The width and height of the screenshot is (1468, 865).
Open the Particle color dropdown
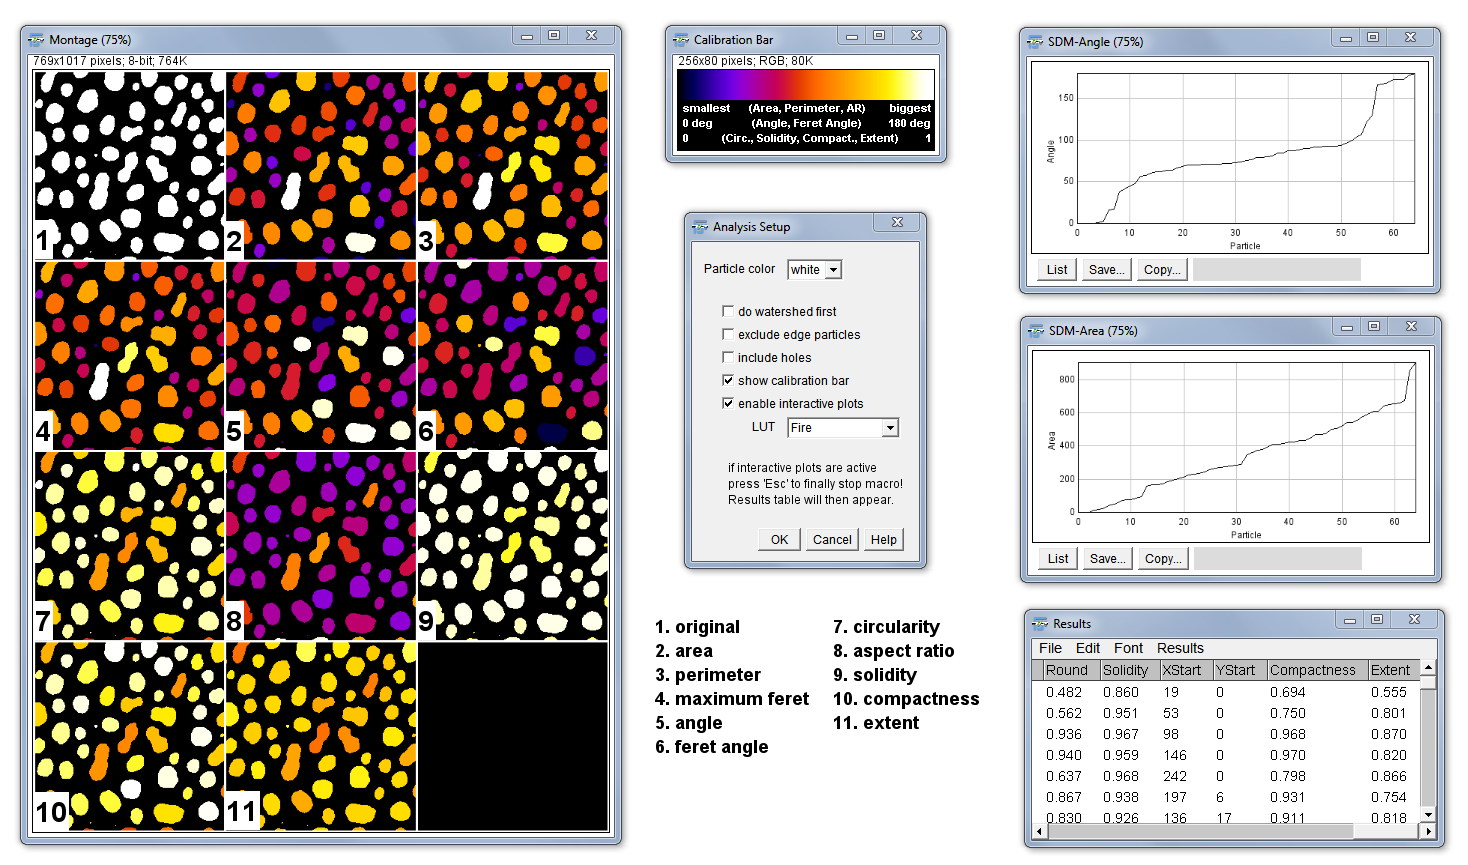pyautogui.click(x=815, y=270)
